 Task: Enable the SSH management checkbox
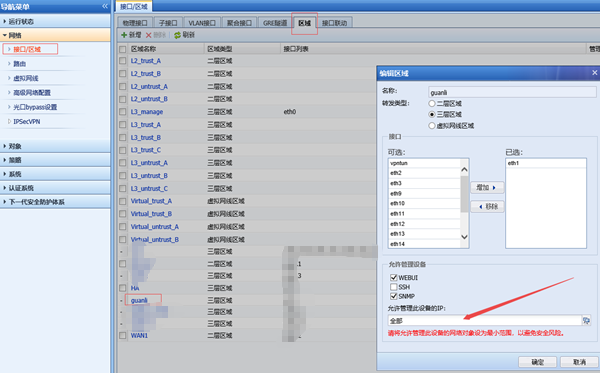pyautogui.click(x=393, y=287)
